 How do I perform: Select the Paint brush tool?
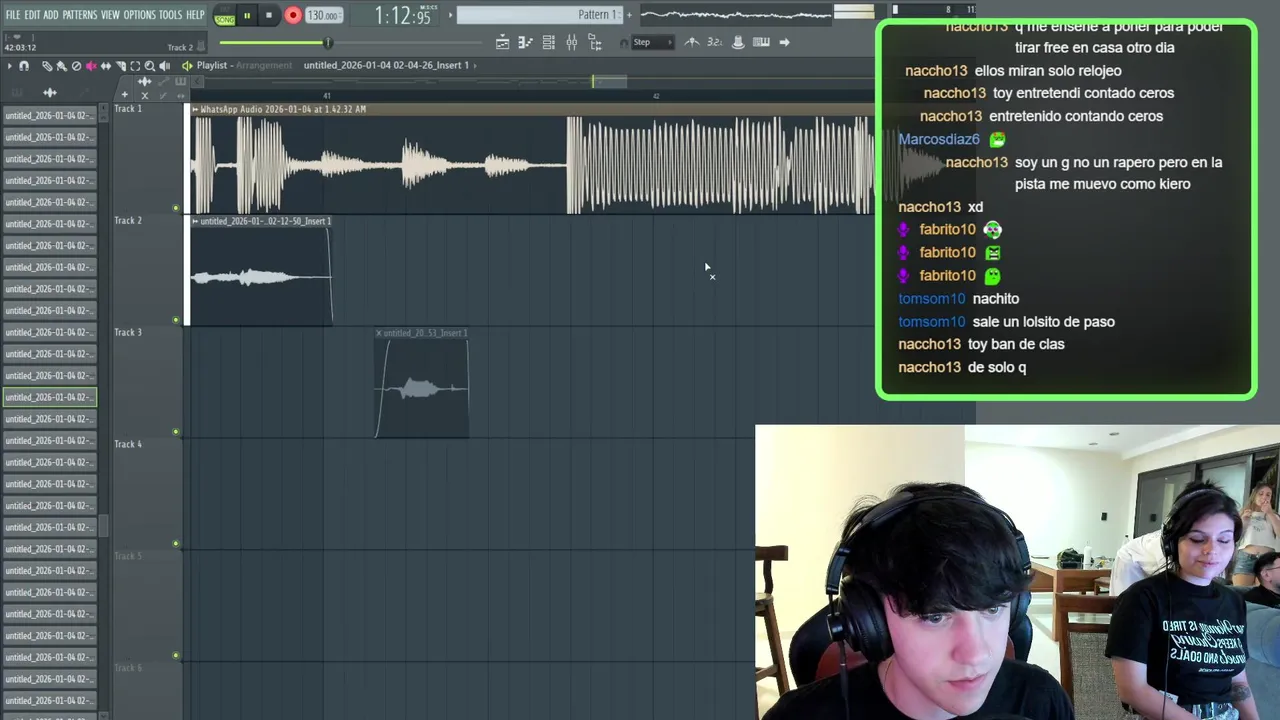pos(61,66)
